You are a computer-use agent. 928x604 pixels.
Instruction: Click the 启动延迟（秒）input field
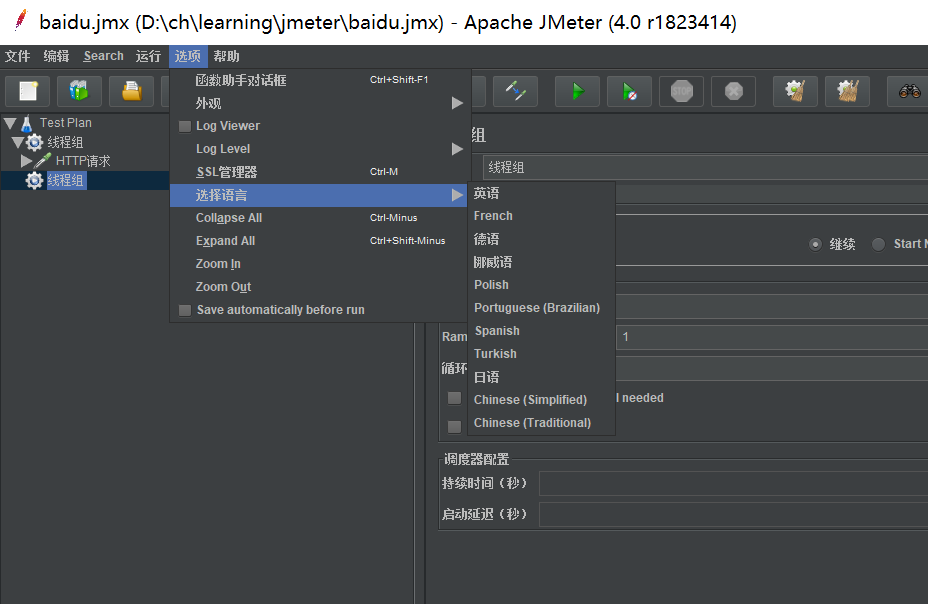pos(733,514)
